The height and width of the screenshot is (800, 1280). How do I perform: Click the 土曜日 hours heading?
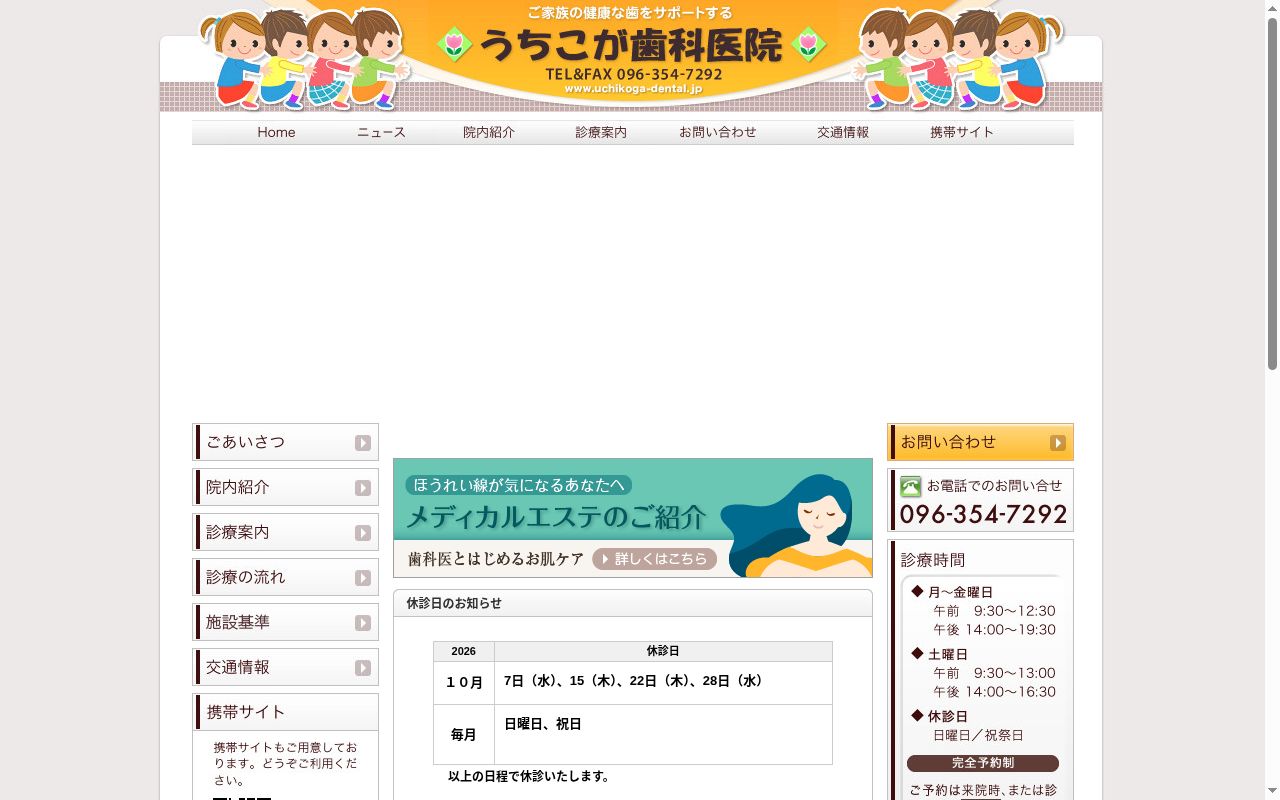pyautogui.click(x=948, y=654)
